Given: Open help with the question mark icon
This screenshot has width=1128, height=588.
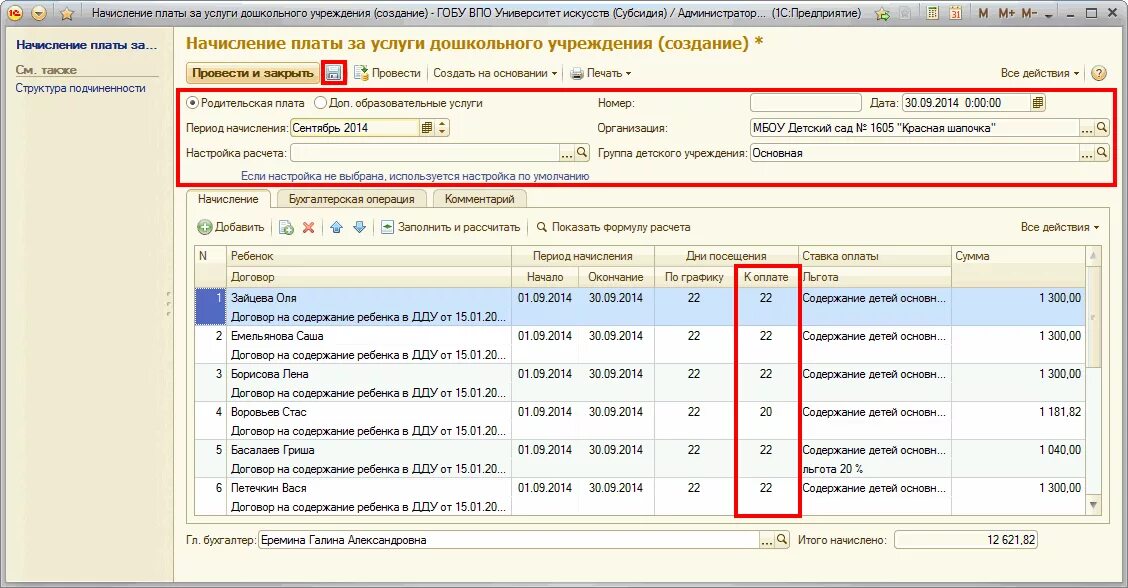Looking at the screenshot, I should pyautogui.click(x=1099, y=73).
